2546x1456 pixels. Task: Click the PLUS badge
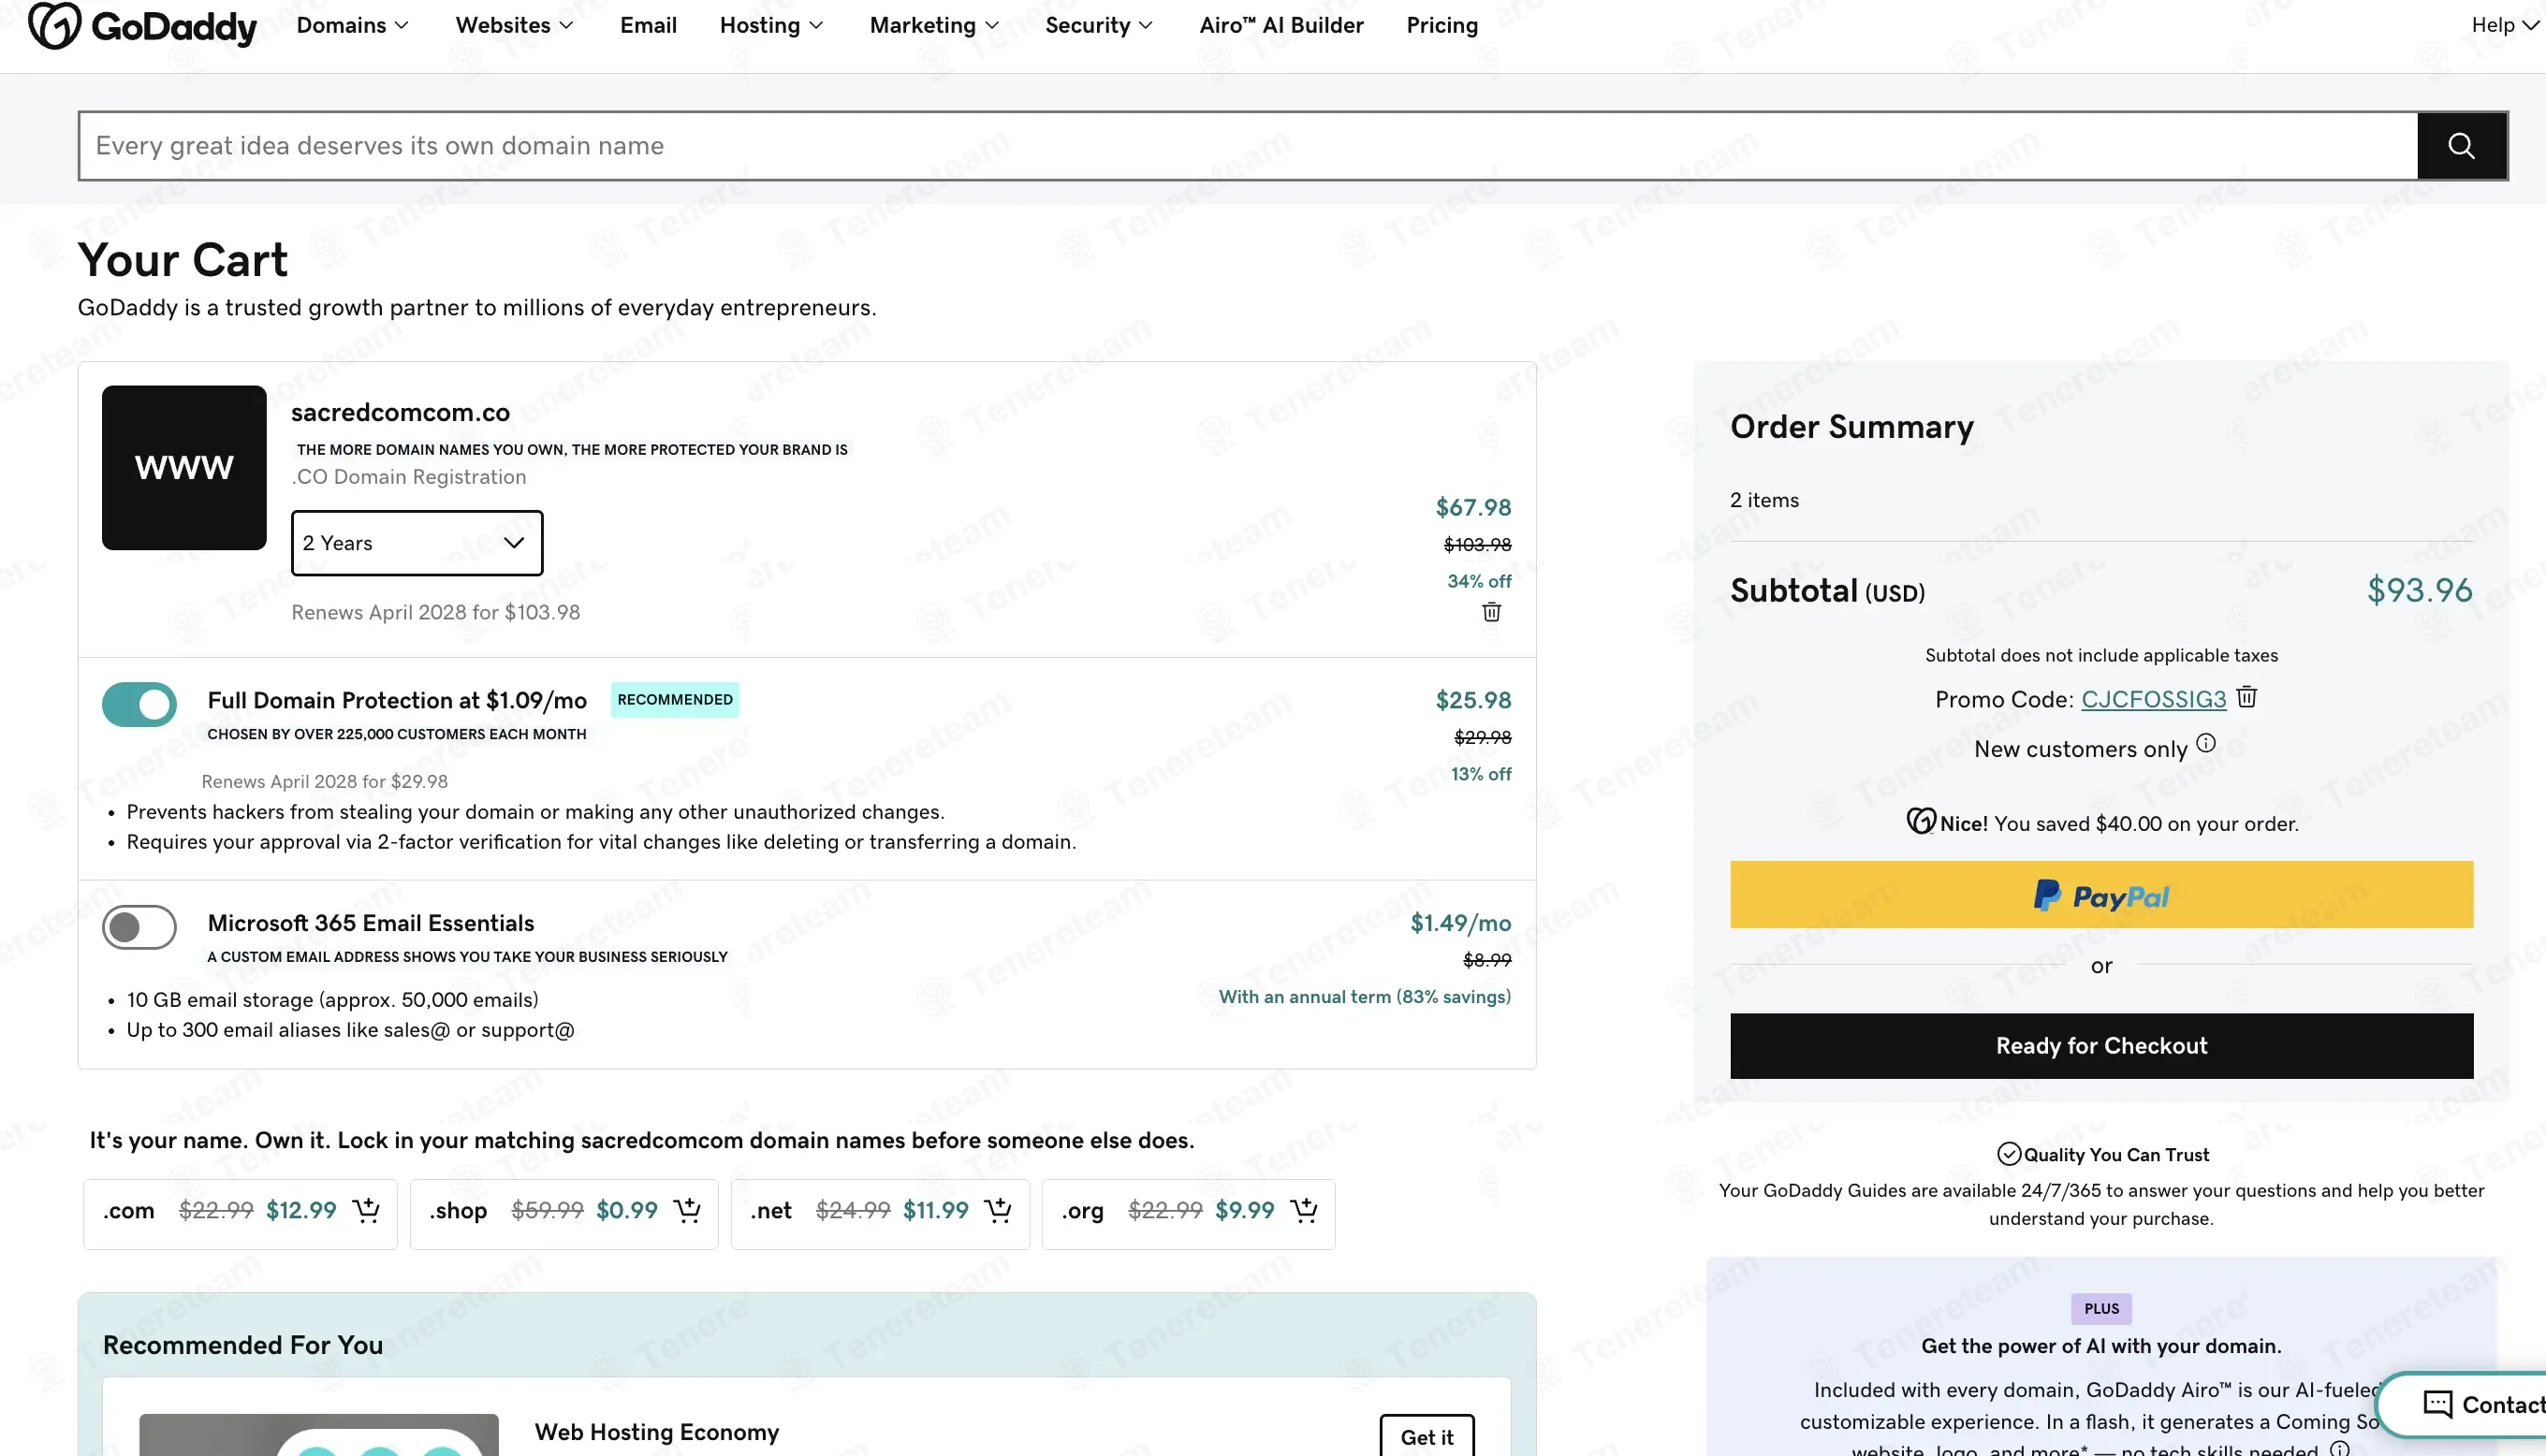[2101, 1308]
